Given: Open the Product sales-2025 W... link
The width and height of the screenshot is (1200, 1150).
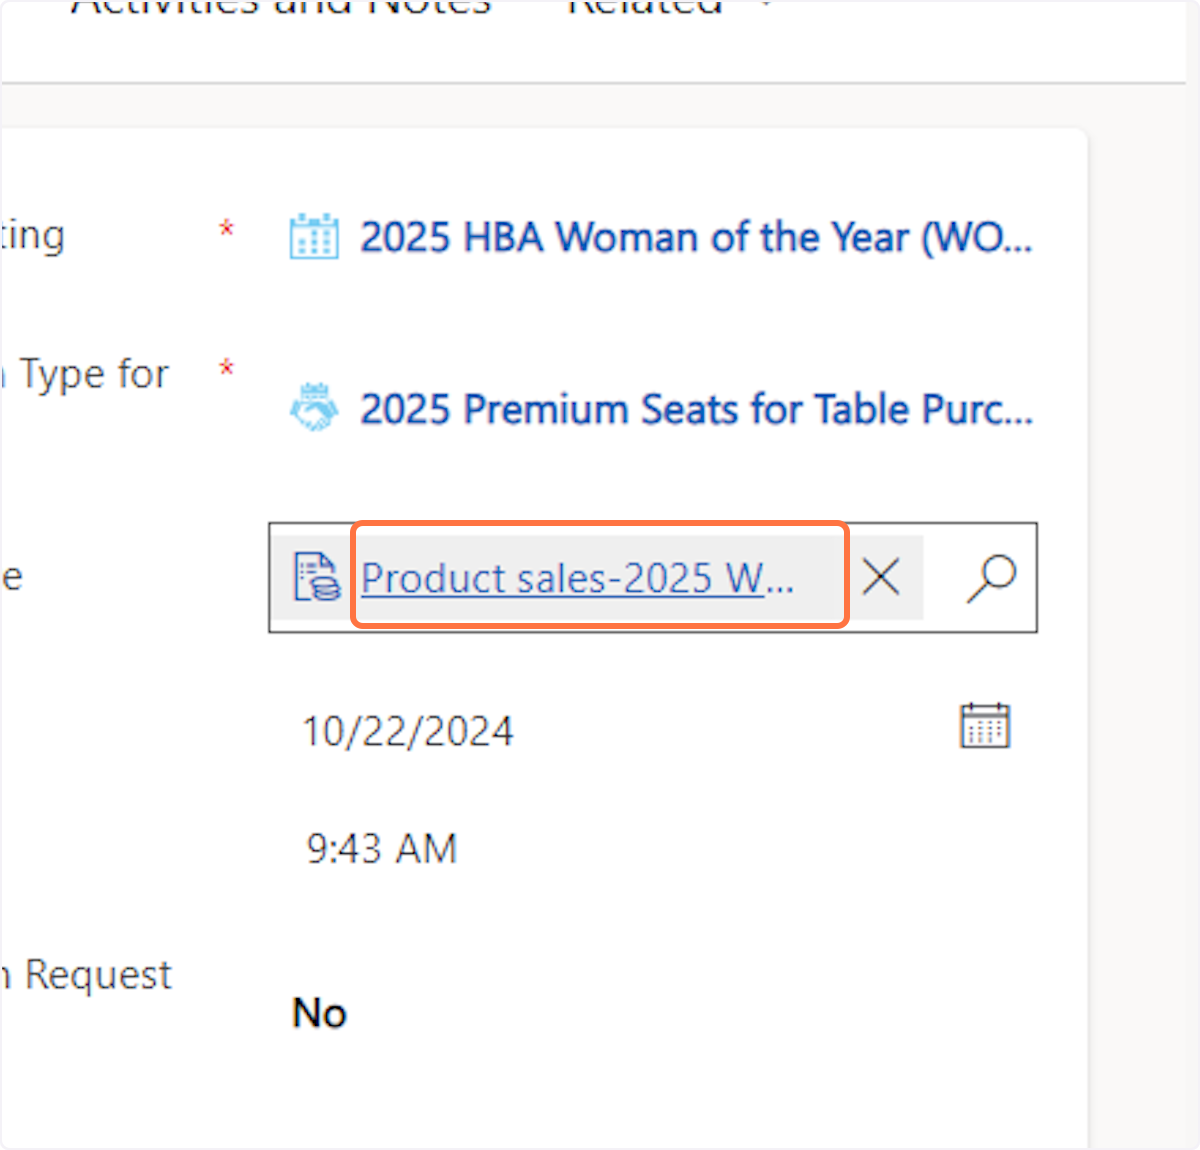Looking at the screenshot, I should [578, 578].
